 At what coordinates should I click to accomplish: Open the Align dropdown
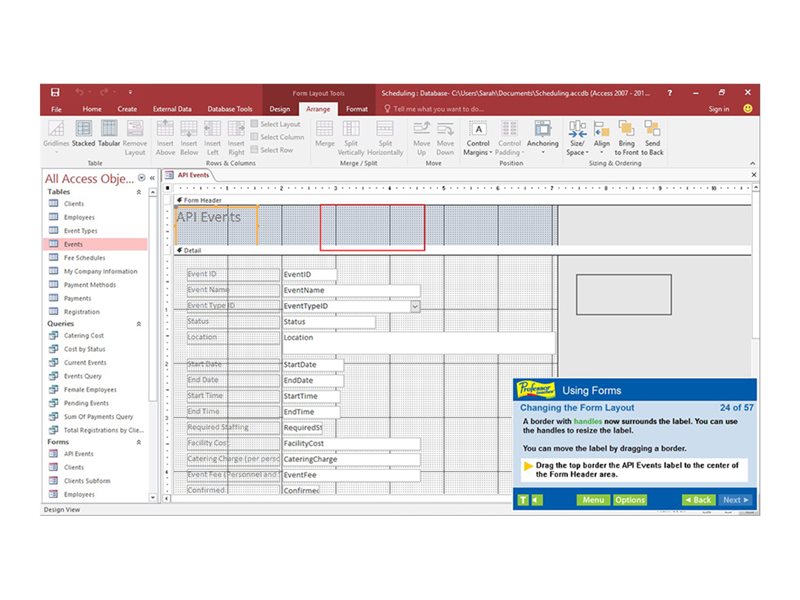tap(601, 137)
